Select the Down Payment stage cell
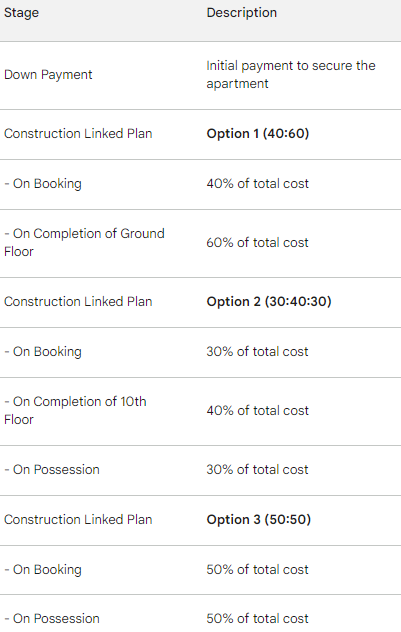Image resolution: width=401 pixels, height=632 pixels. coord(48,75)
